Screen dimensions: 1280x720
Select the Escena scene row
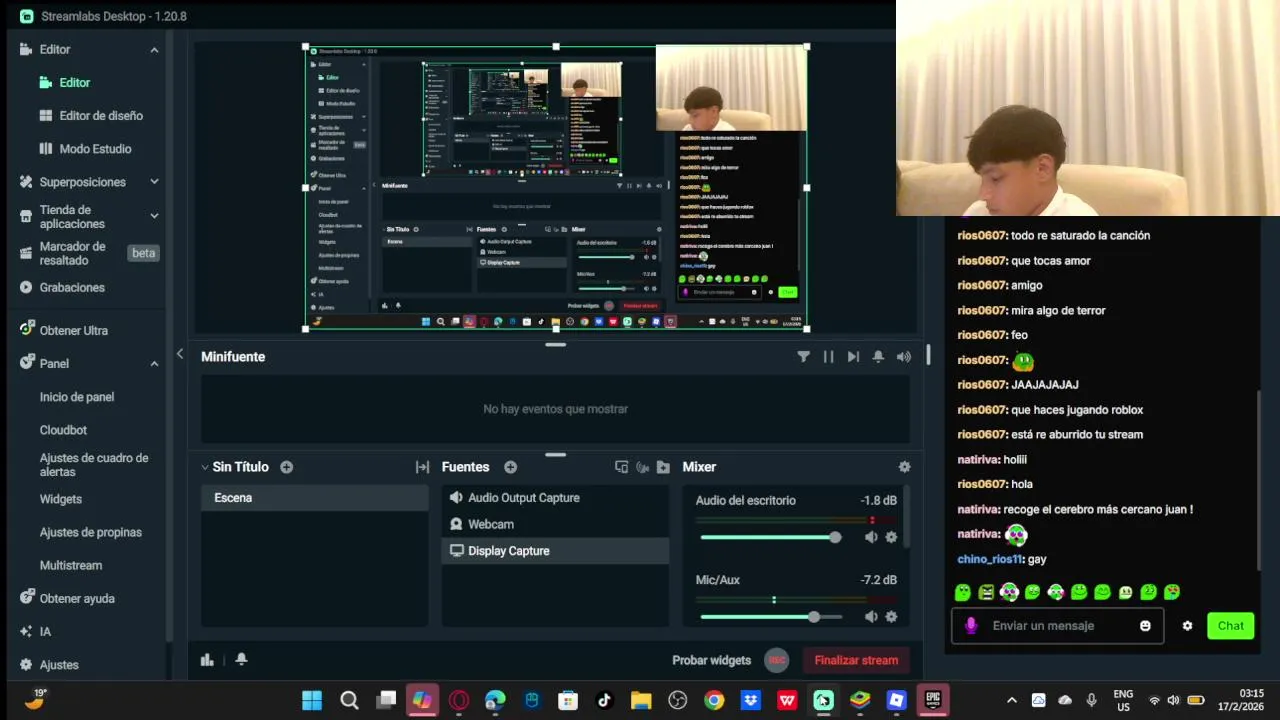tap(315, 498)
